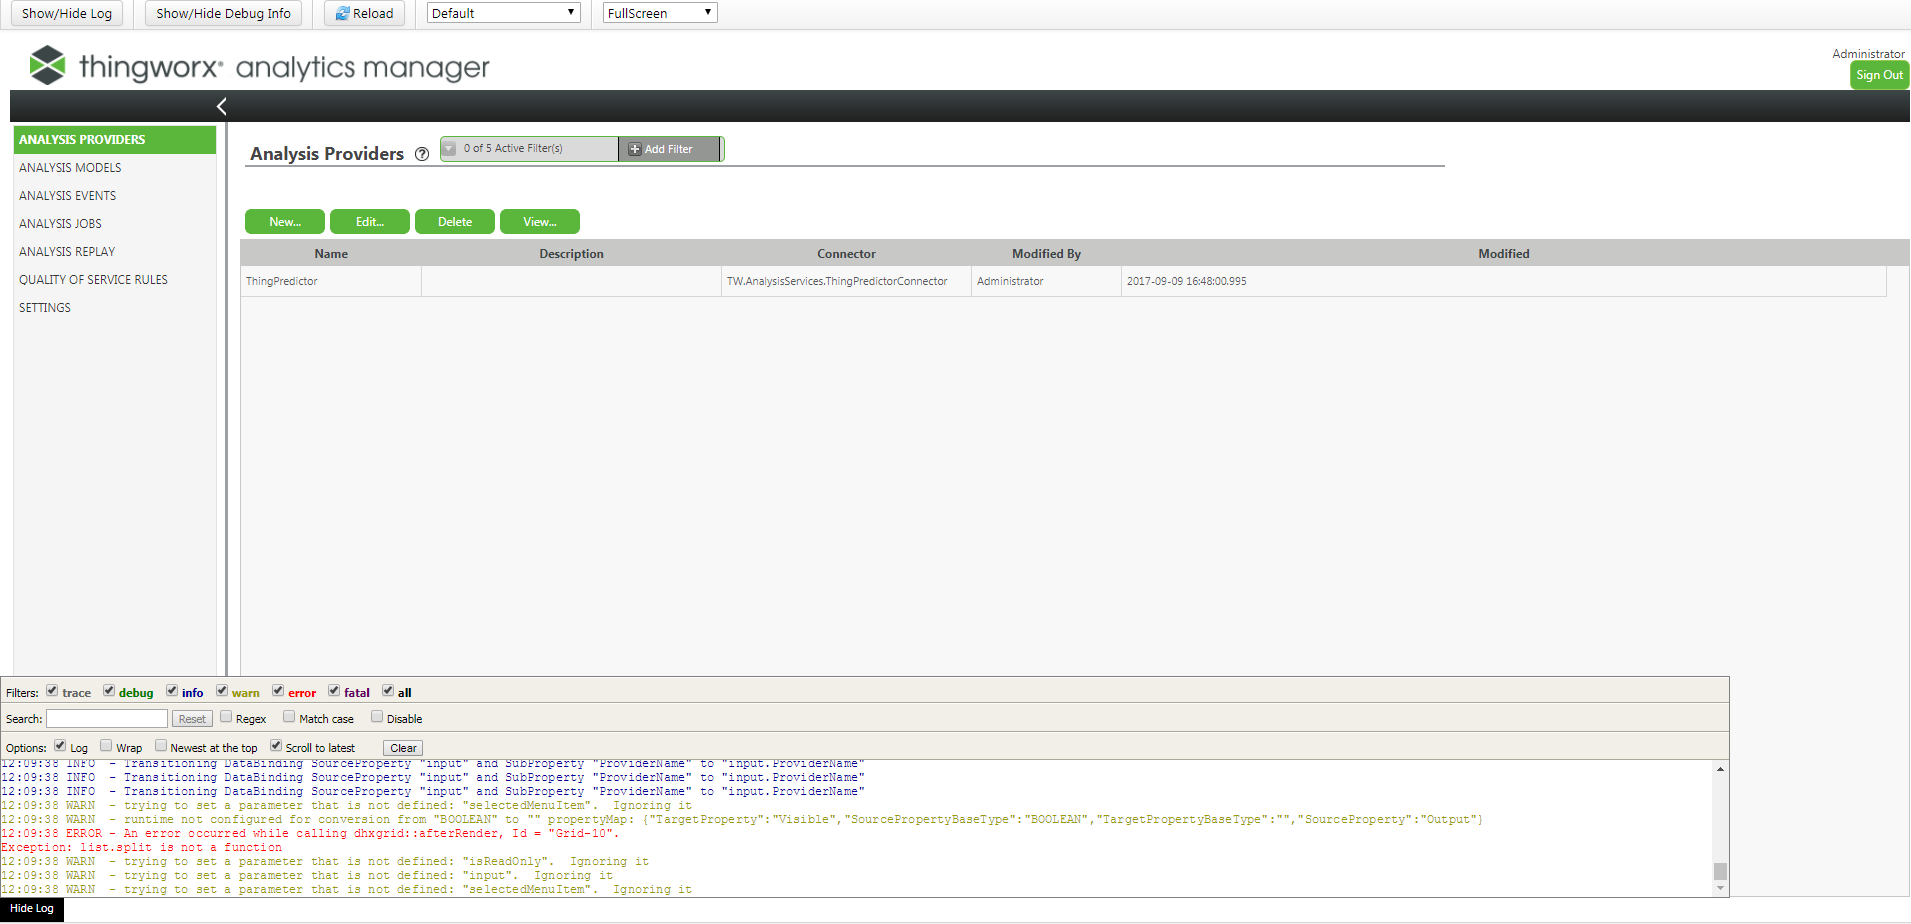Toggle the all log filter
The height and width of the screenshot is (924, 1911).
tap(388, 691)
